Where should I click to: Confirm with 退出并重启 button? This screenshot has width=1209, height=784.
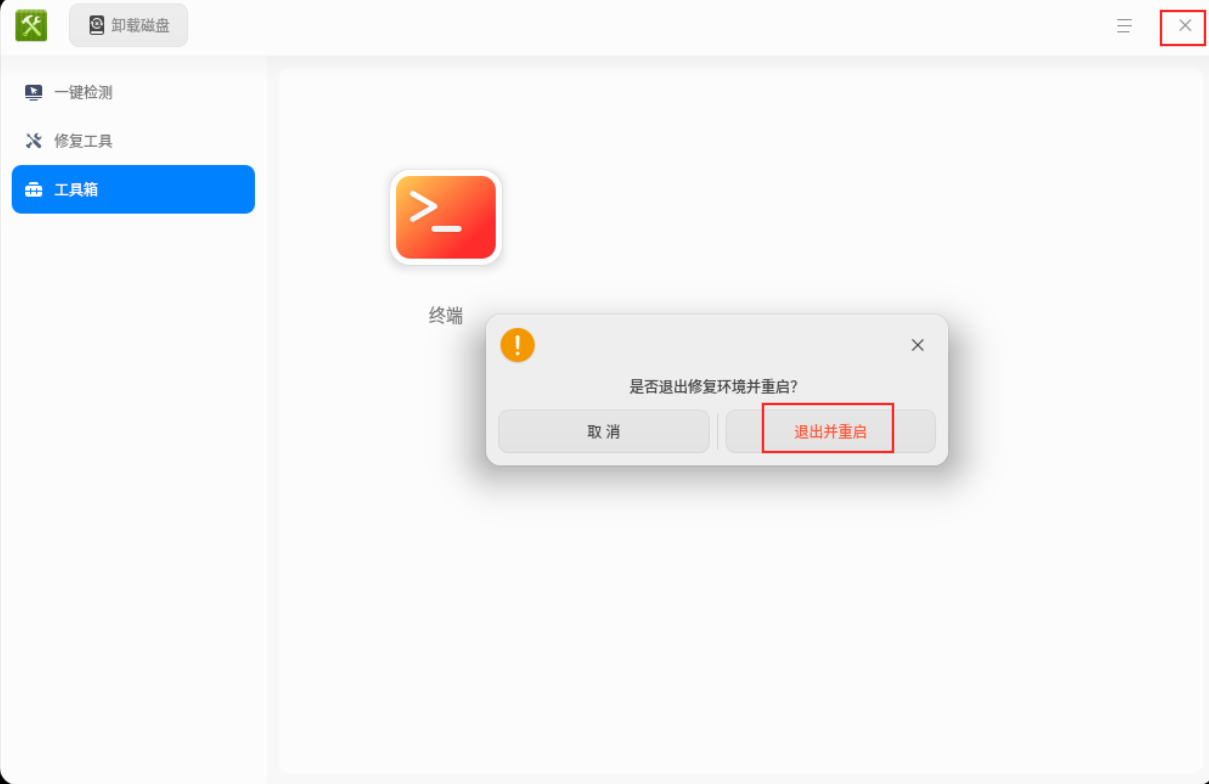click(830, 432)
